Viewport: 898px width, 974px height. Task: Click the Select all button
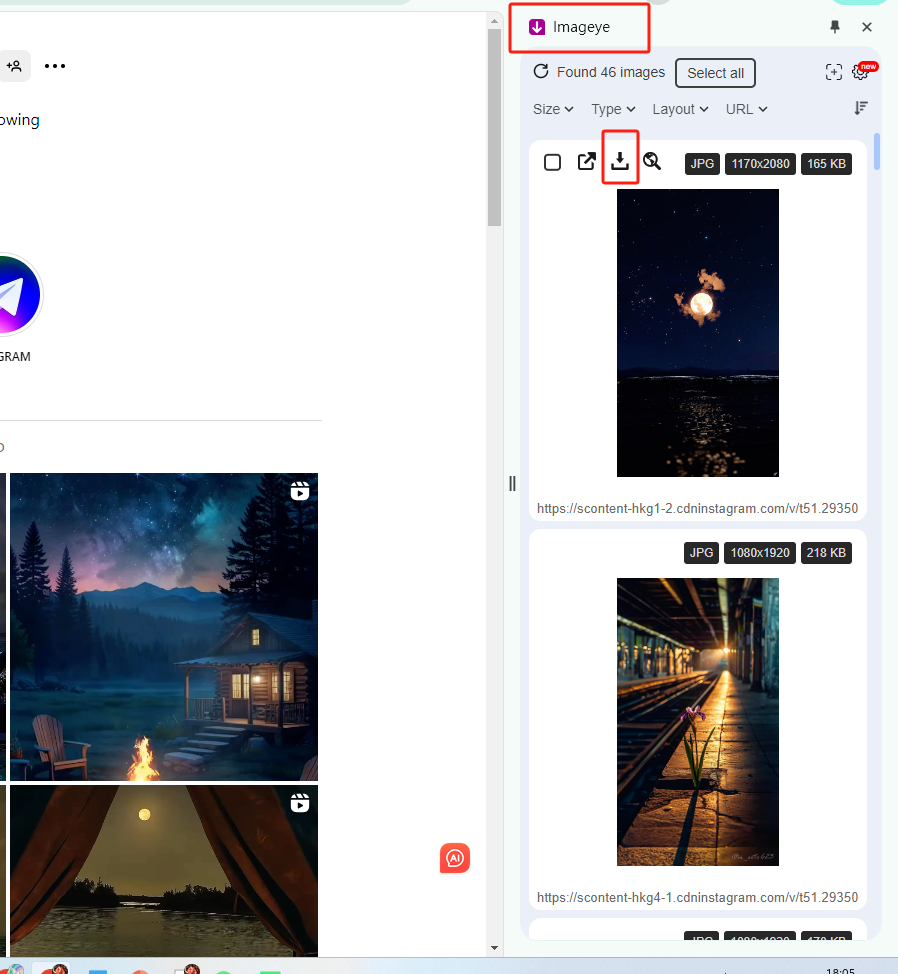[715, 73]
